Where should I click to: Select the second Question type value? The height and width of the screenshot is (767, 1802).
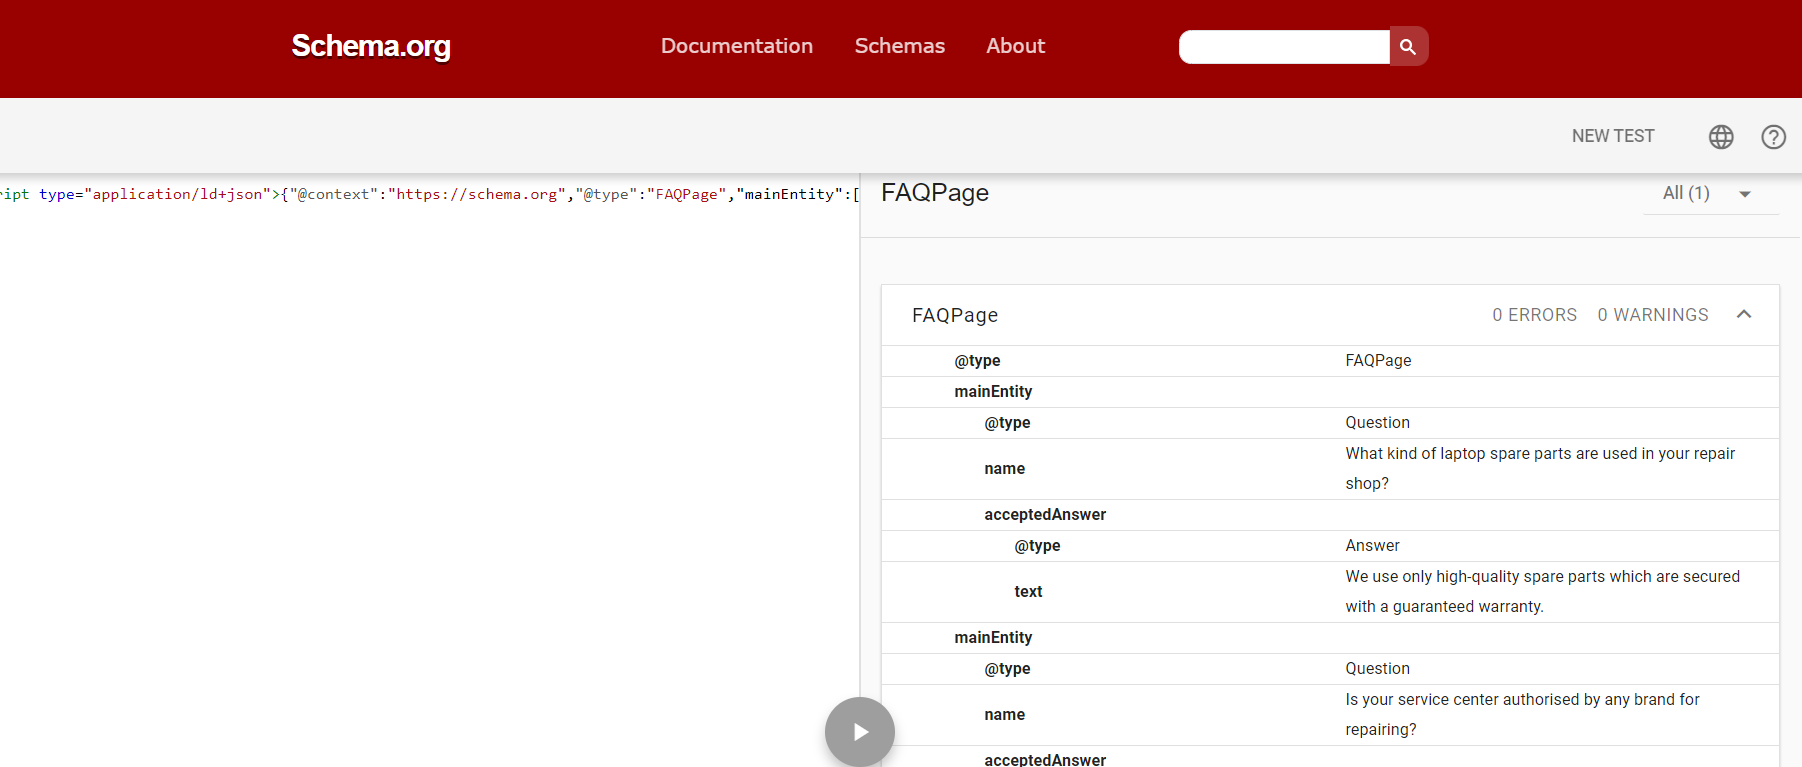[1377, 669]
